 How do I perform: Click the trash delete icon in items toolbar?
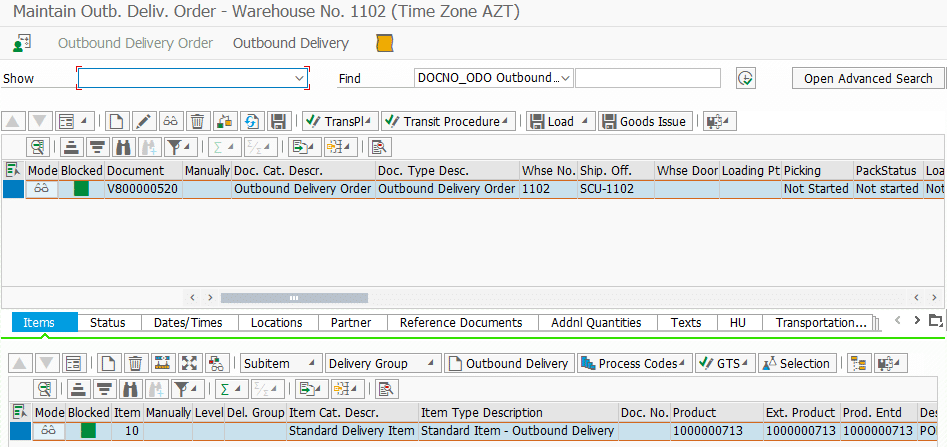click(x=134, y=363)
